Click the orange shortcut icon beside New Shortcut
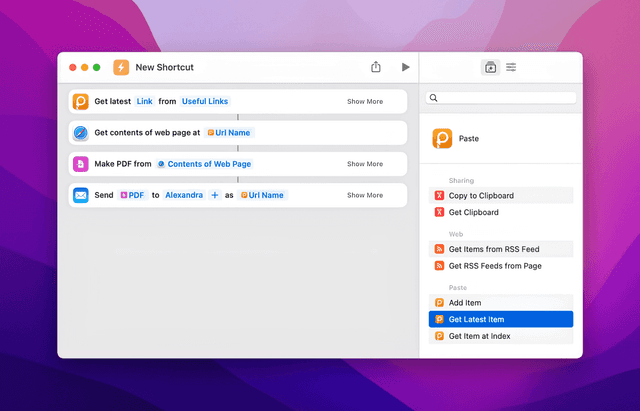 pyautogui.click(x=121, y=67)
